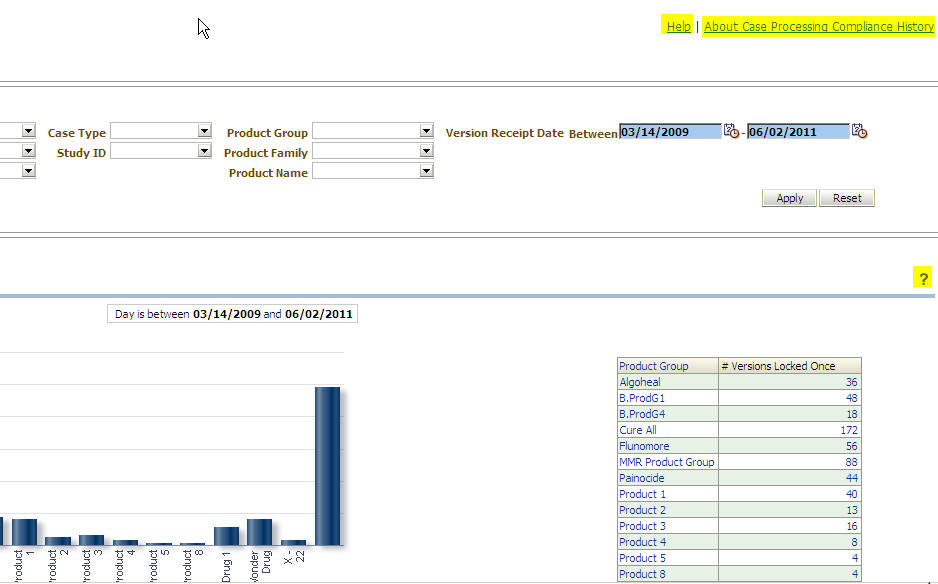Screen dimensions: 938x584
Task: Expand the Case Type dropdown
Action: 204,130
